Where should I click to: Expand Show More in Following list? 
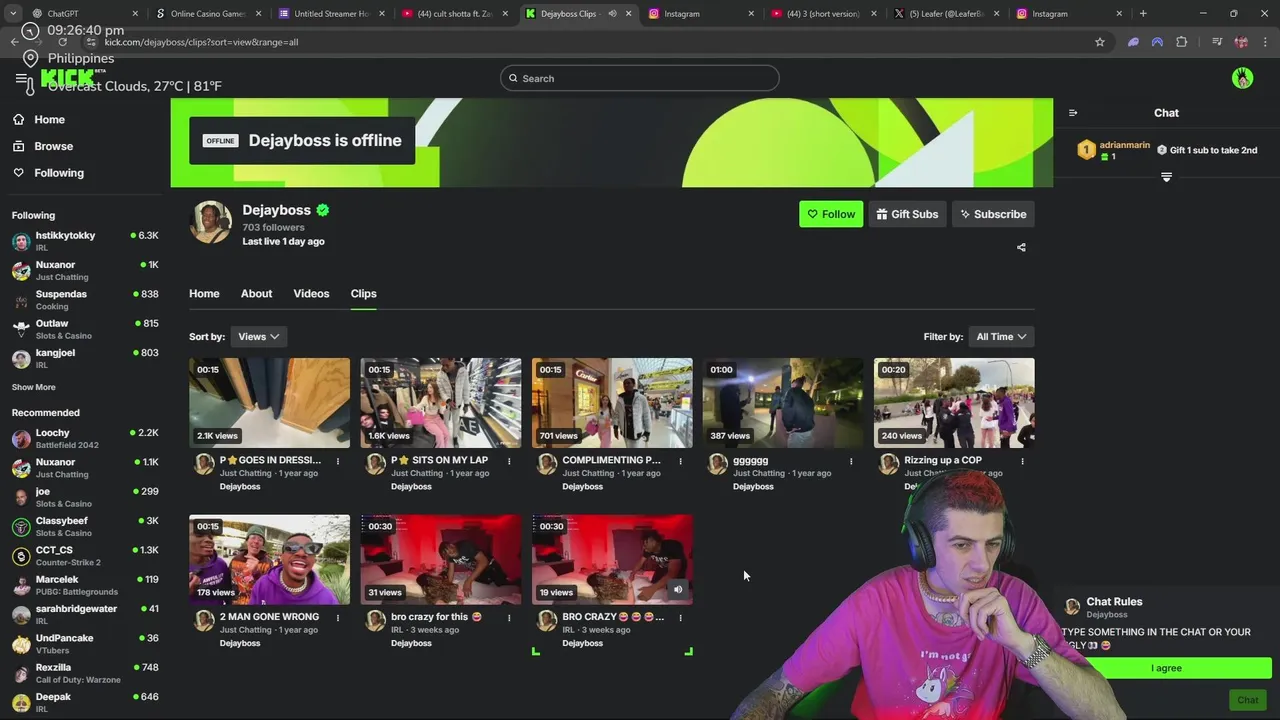[x=34, y=387]
